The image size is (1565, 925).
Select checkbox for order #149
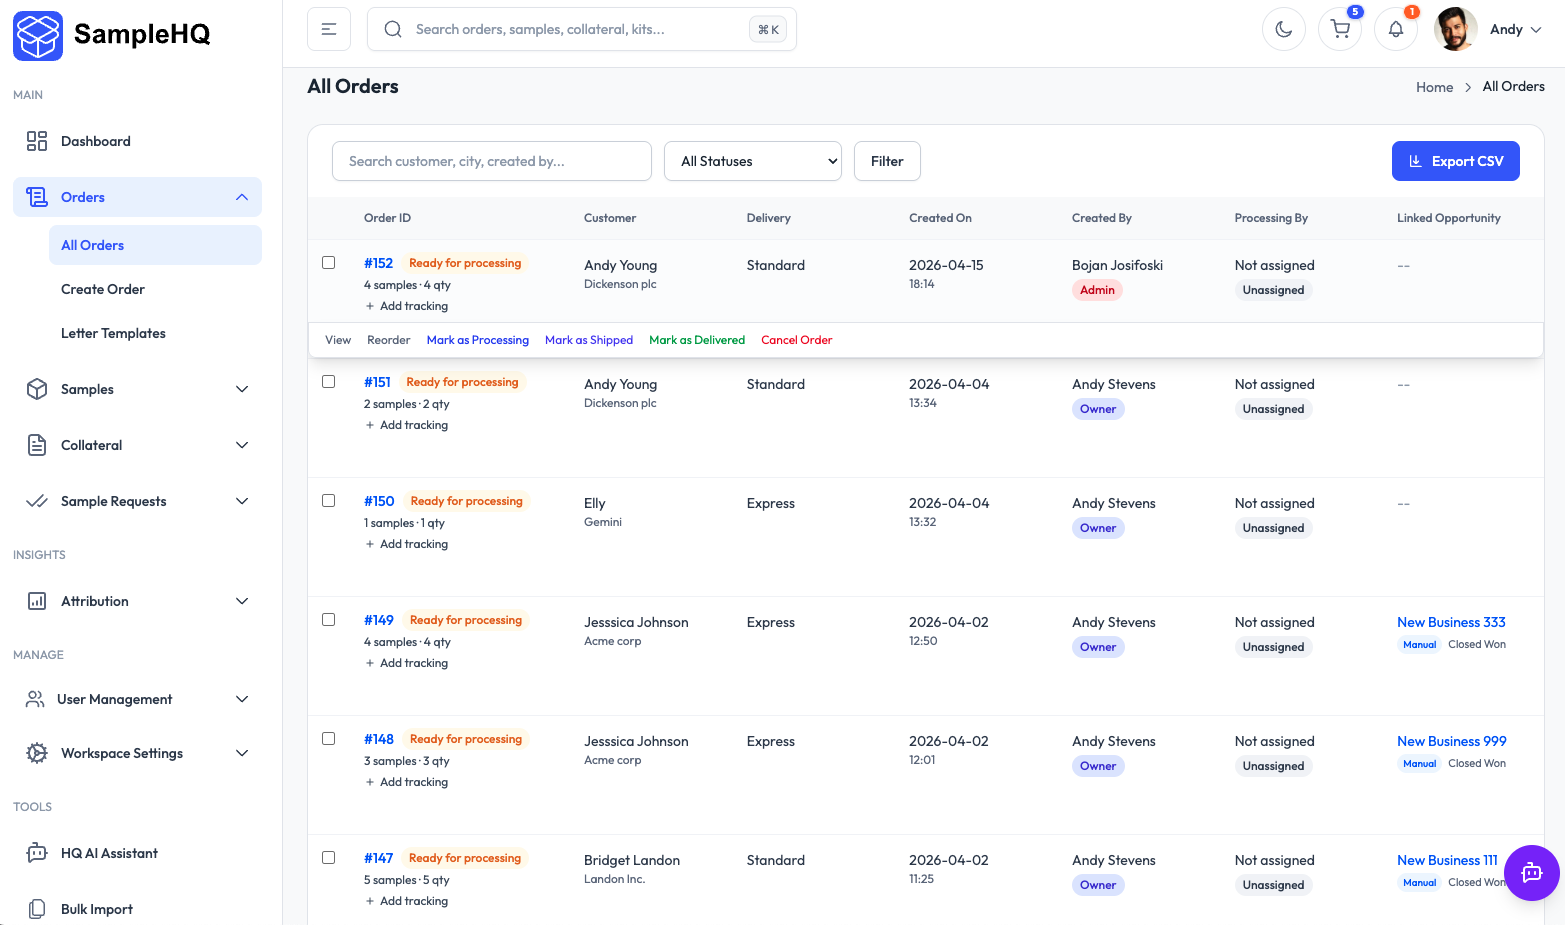(x=328, y=620)
